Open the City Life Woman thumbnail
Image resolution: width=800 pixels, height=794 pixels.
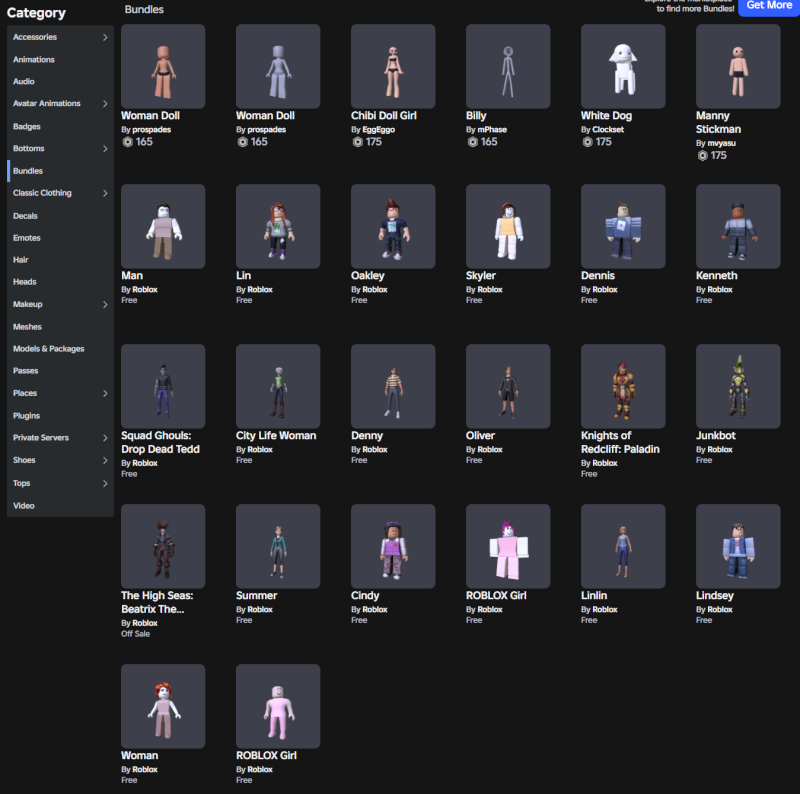pyautogui.click(x=278, y=386)
